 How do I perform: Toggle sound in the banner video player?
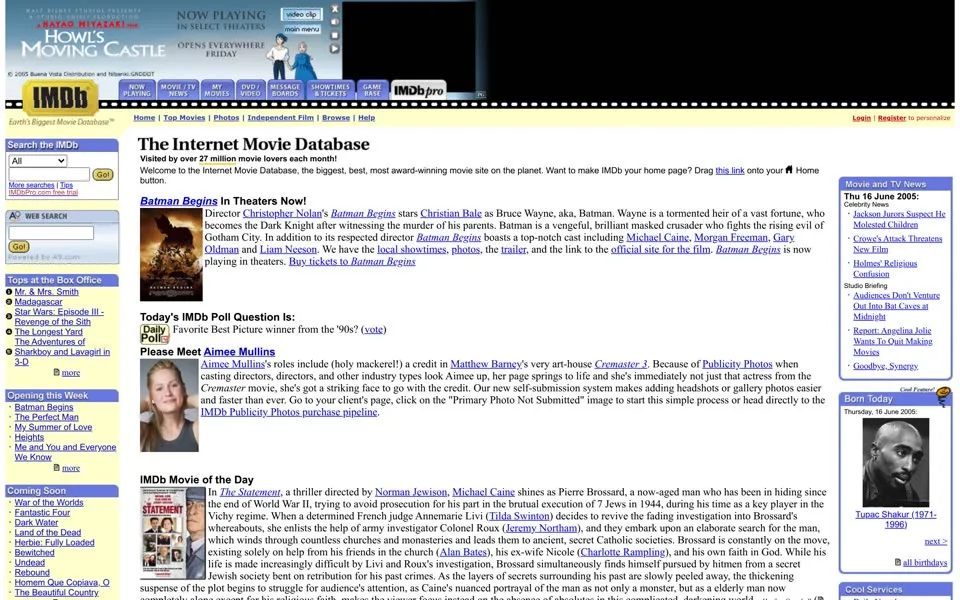pos(334,22)
